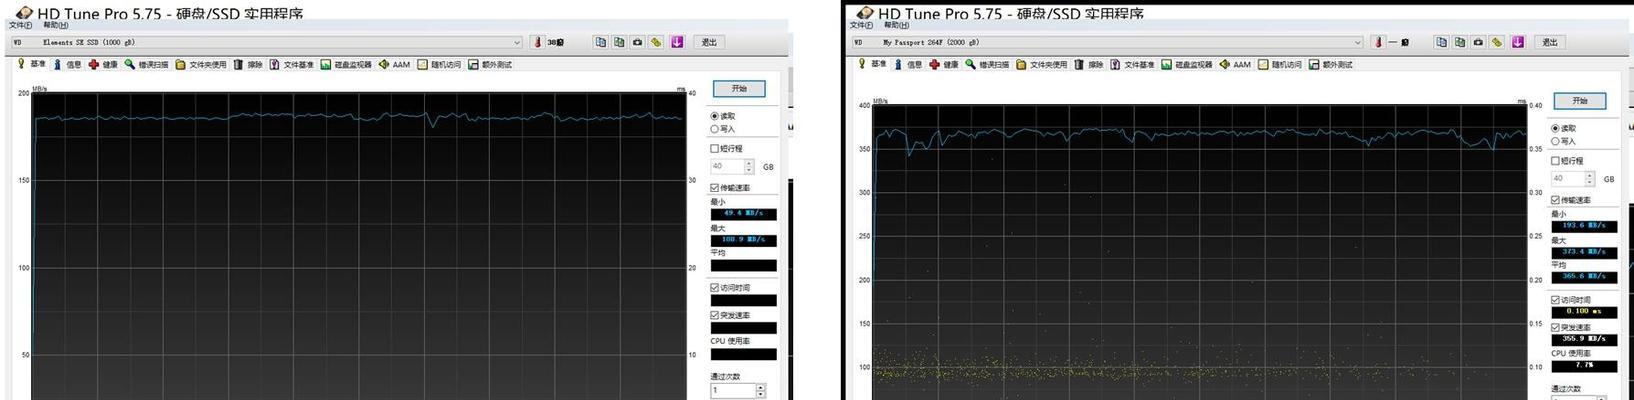The height and width of the screenshot is (400, 1634).
Task: Open 错误扫描 tab in Elements SE window
Action: click(147, 64)
